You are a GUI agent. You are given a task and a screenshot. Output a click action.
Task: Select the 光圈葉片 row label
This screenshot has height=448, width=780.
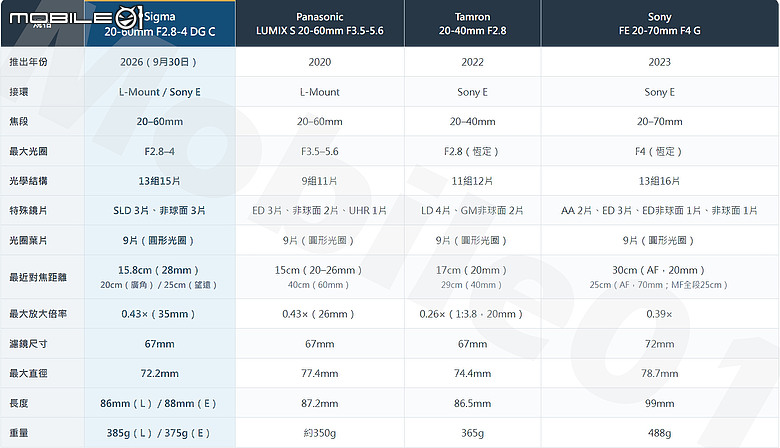click(x=28, y=240)
